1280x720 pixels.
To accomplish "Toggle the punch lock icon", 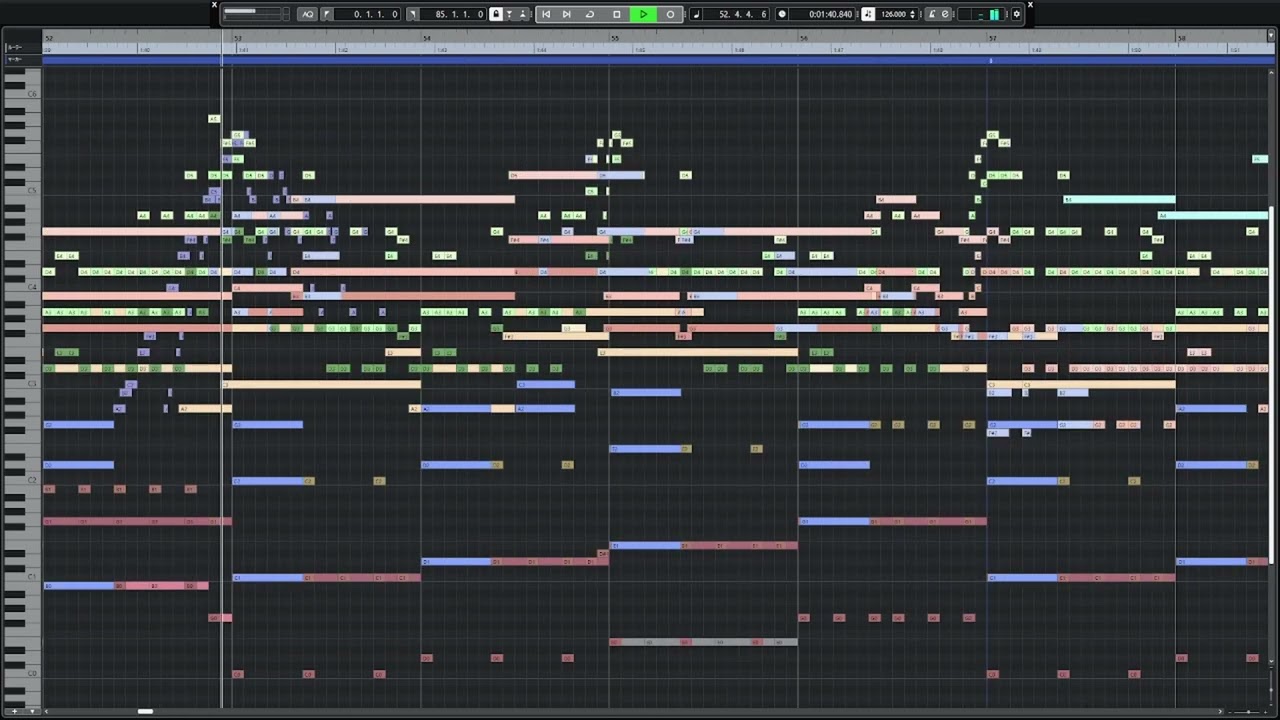I will pyautogui.click(x=496, y=14).
